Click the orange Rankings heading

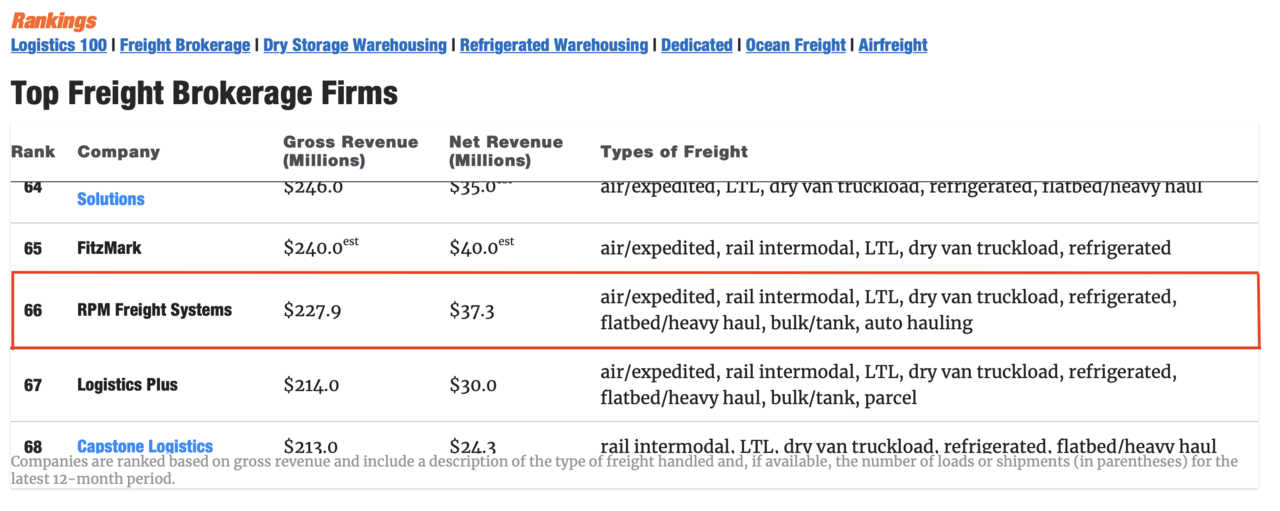click(x=54, y=20)
